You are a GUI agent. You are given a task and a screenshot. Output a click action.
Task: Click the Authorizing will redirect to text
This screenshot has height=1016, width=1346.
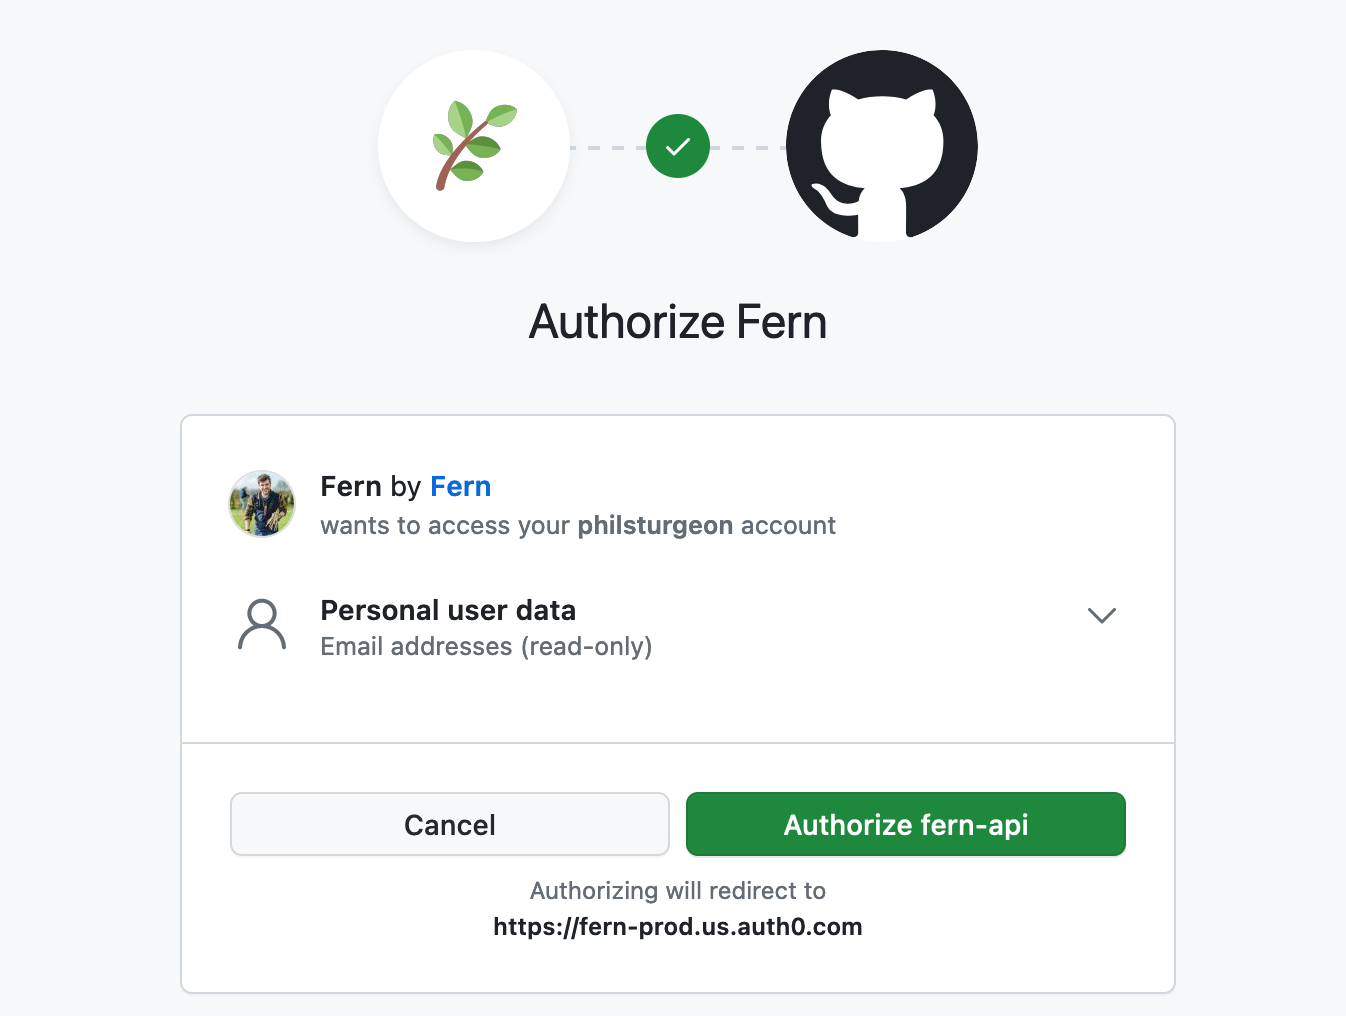678,891
